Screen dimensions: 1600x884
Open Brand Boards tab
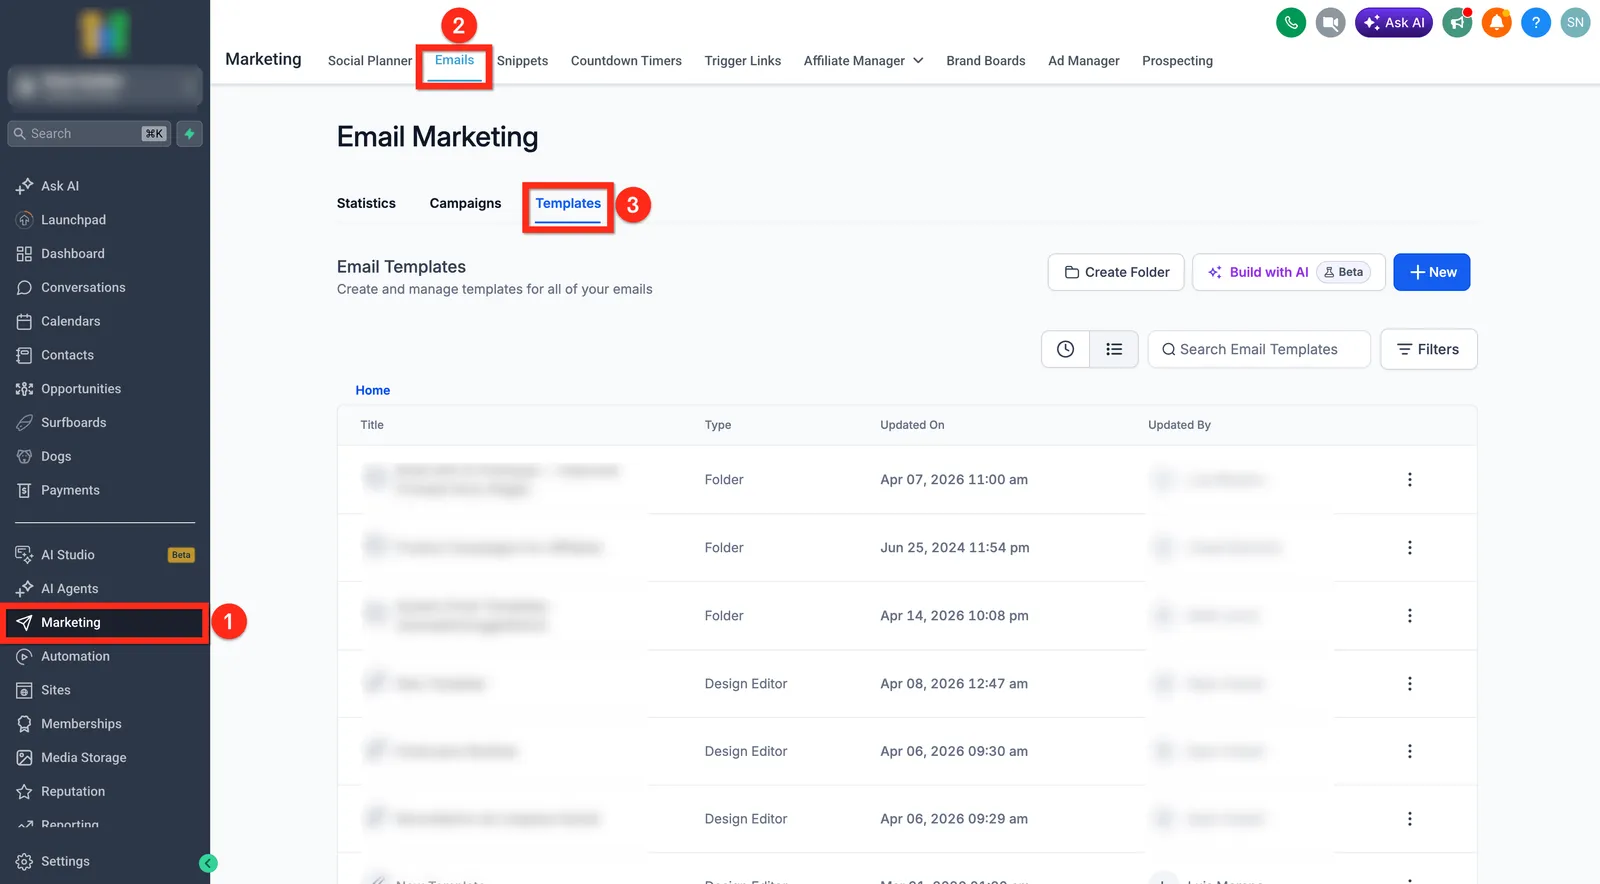tap(986, 61)
